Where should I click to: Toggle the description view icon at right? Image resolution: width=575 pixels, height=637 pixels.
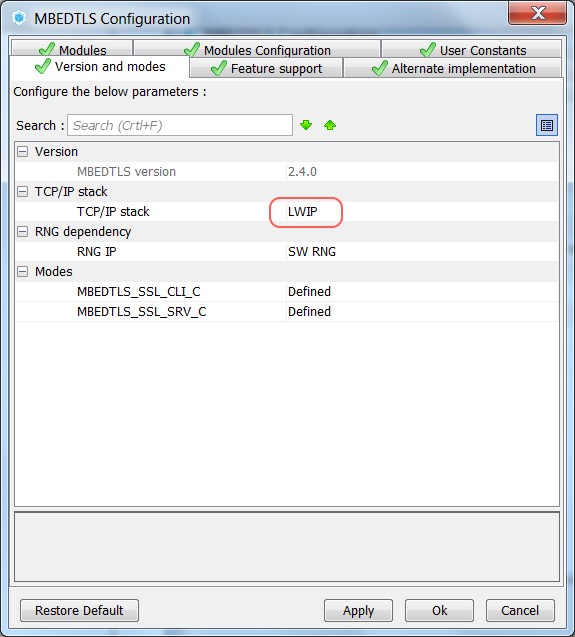[x=547, y=125]
